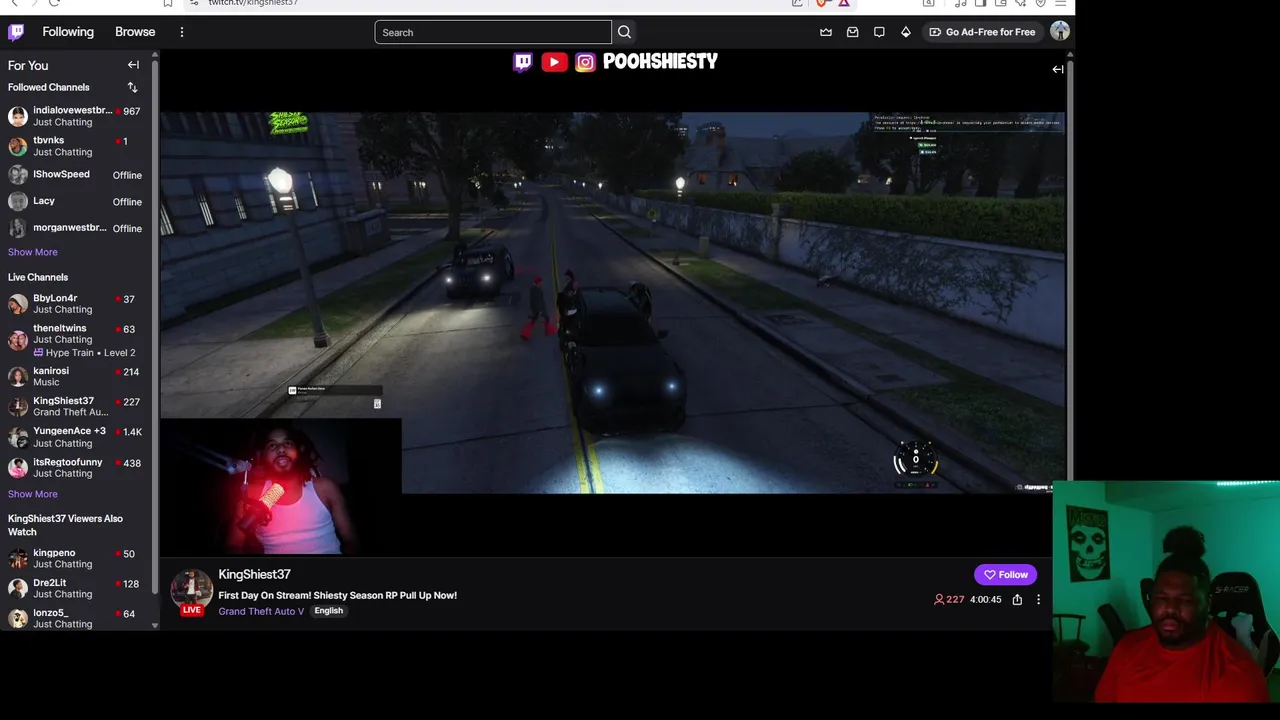Click the magnifier search button

point(624,32)
